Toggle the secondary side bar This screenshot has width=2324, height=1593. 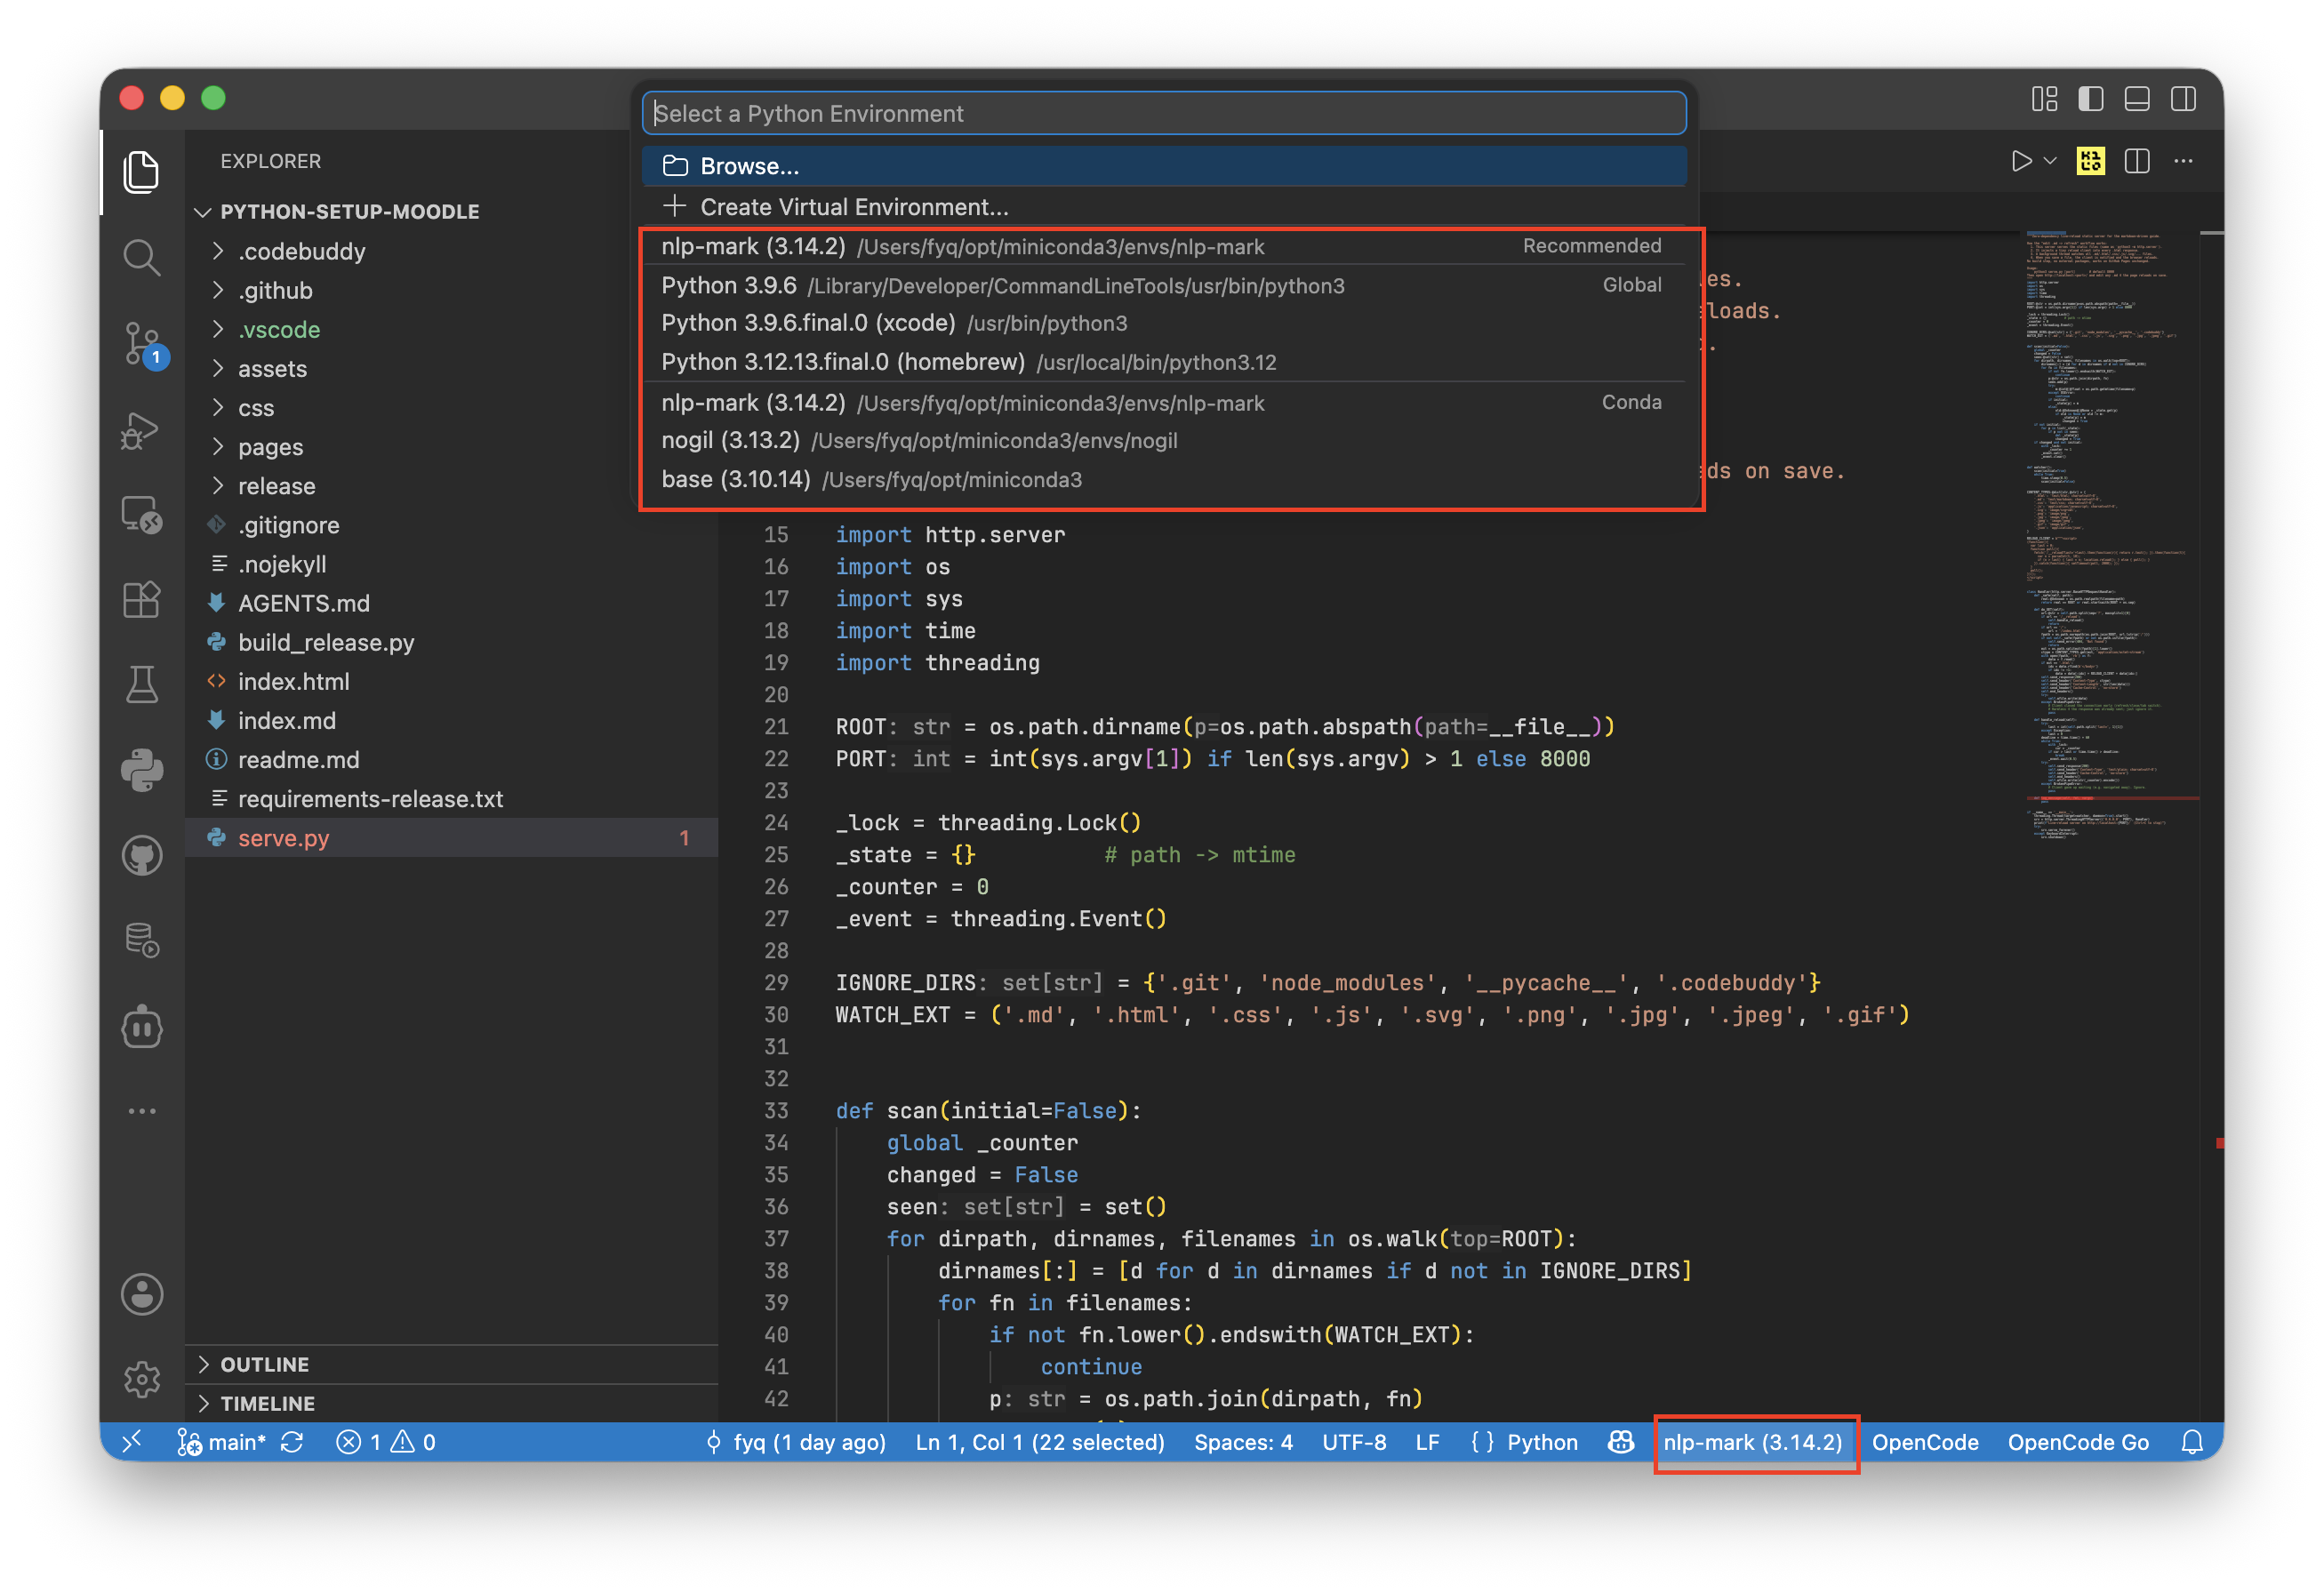(2183, 99)
